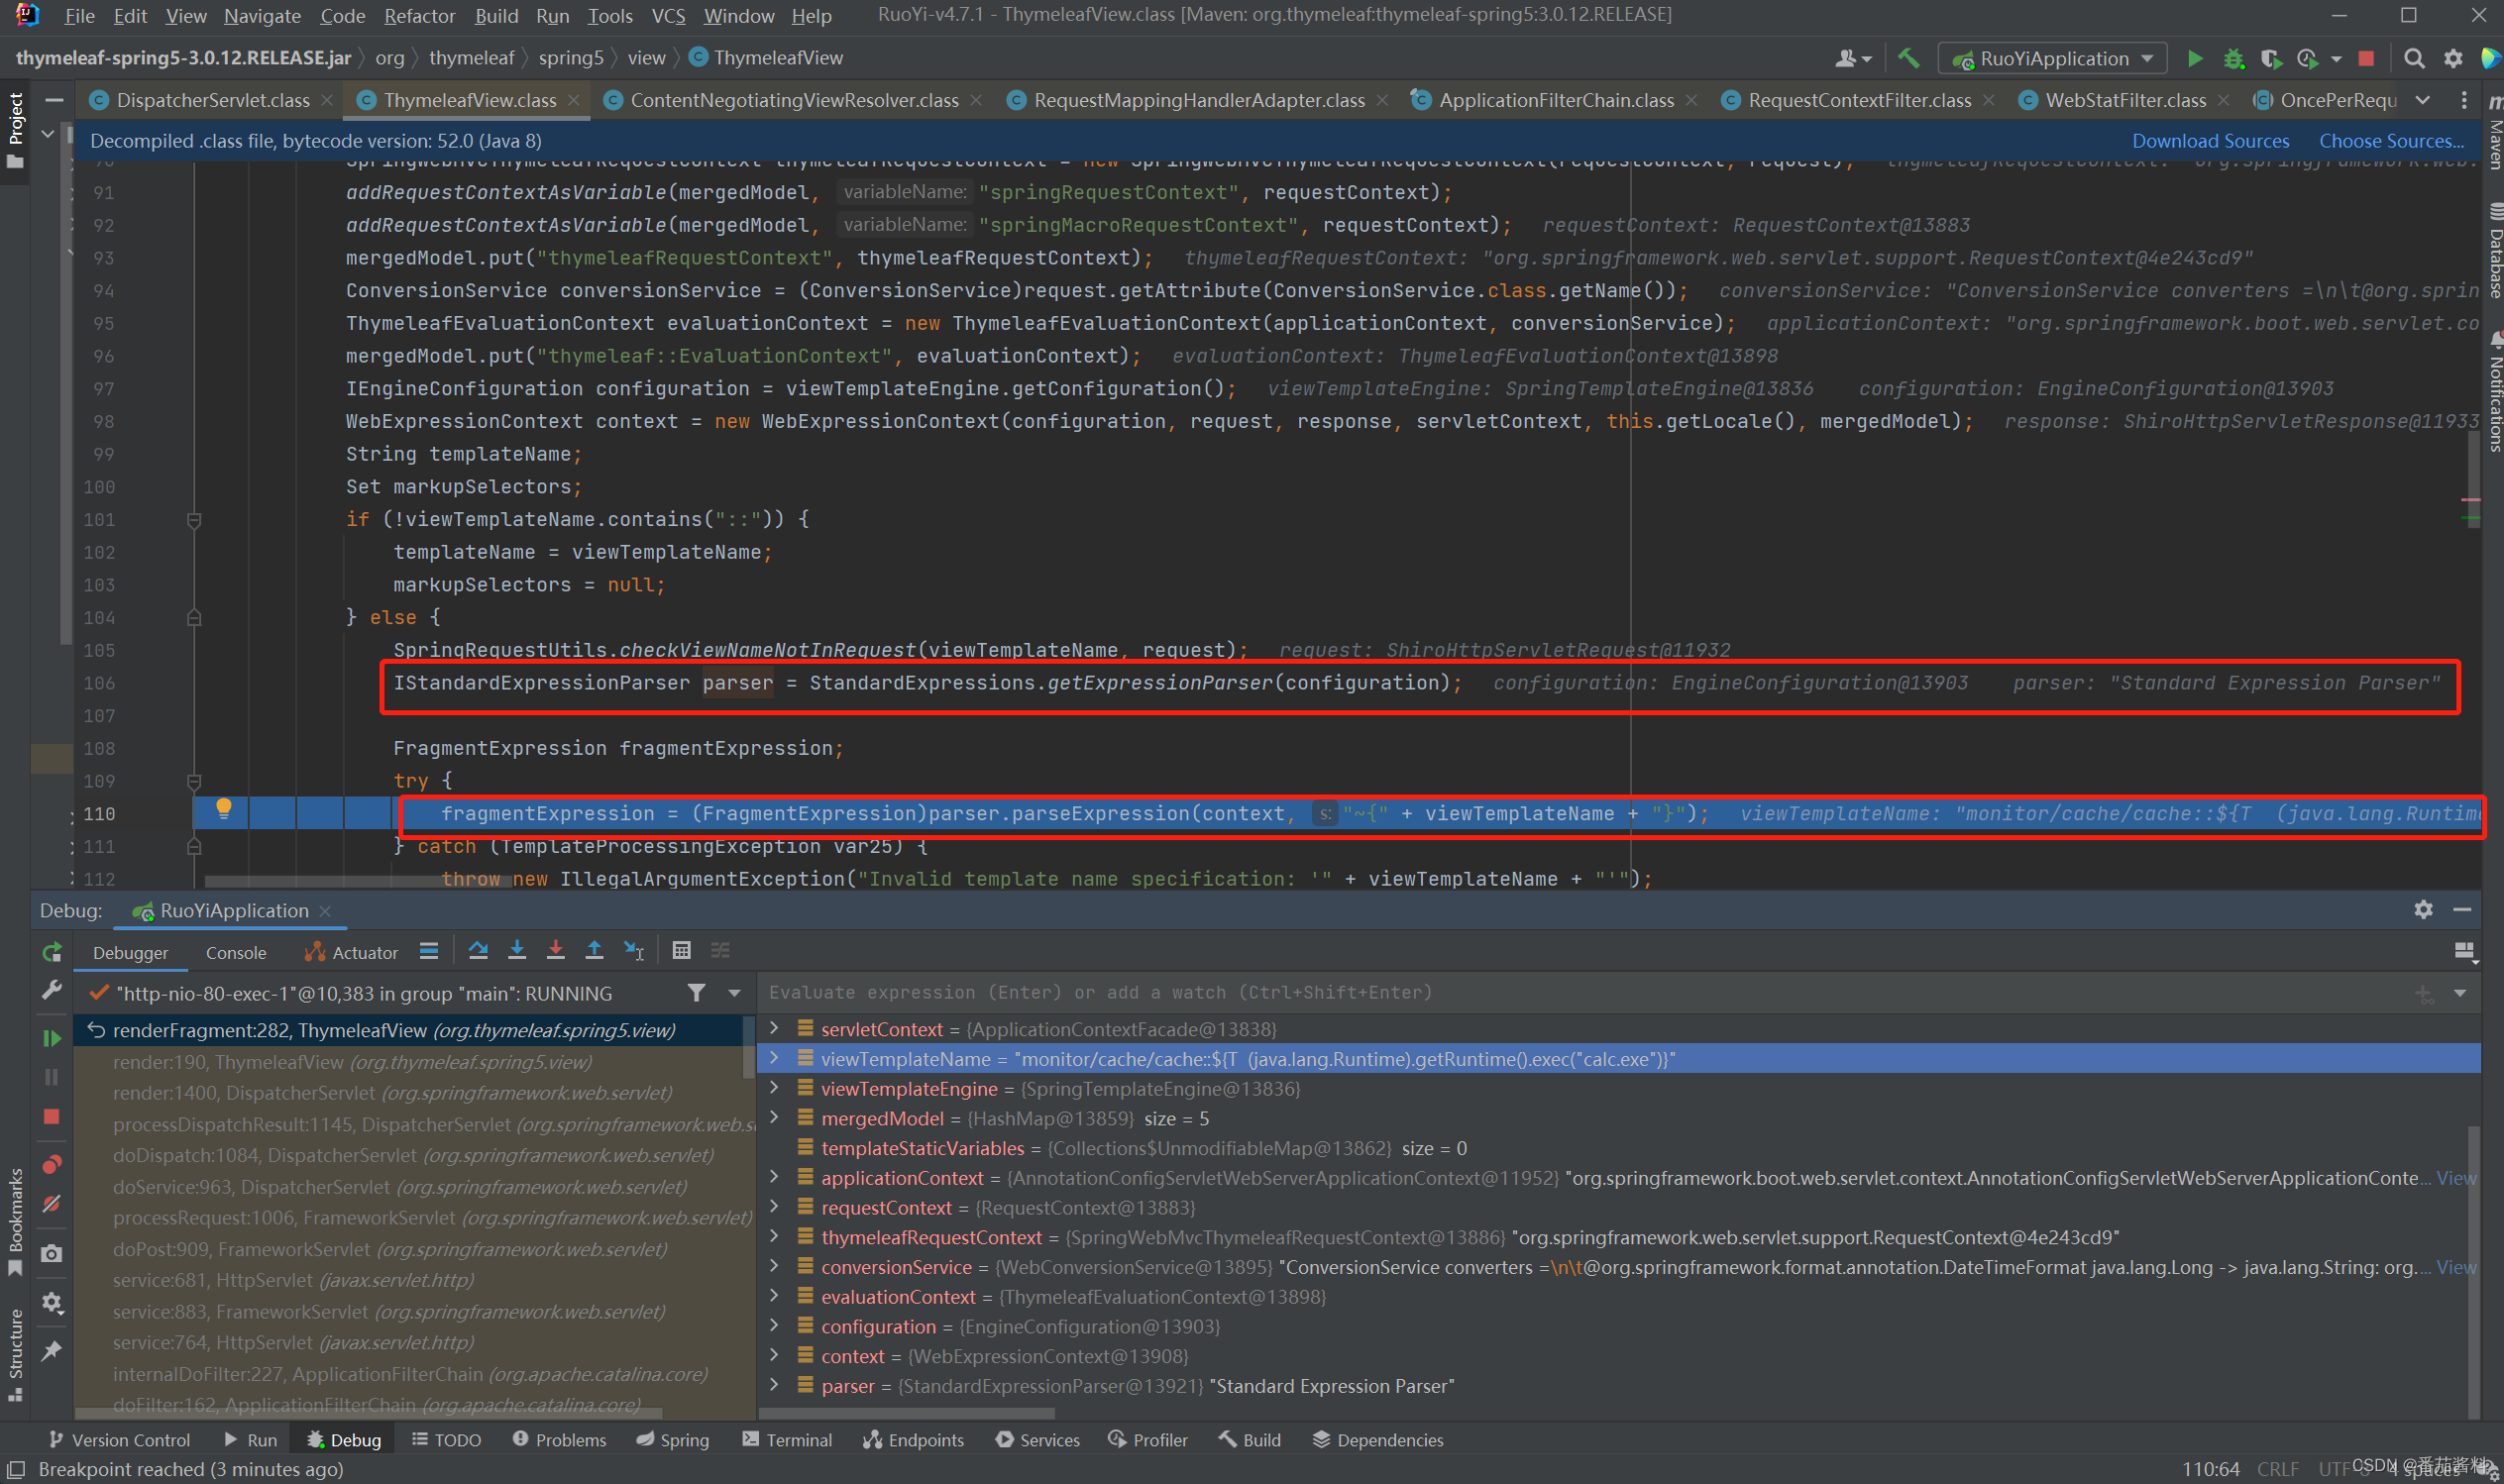
Task: Click the Step Into arrow icon
Action: 517,951
